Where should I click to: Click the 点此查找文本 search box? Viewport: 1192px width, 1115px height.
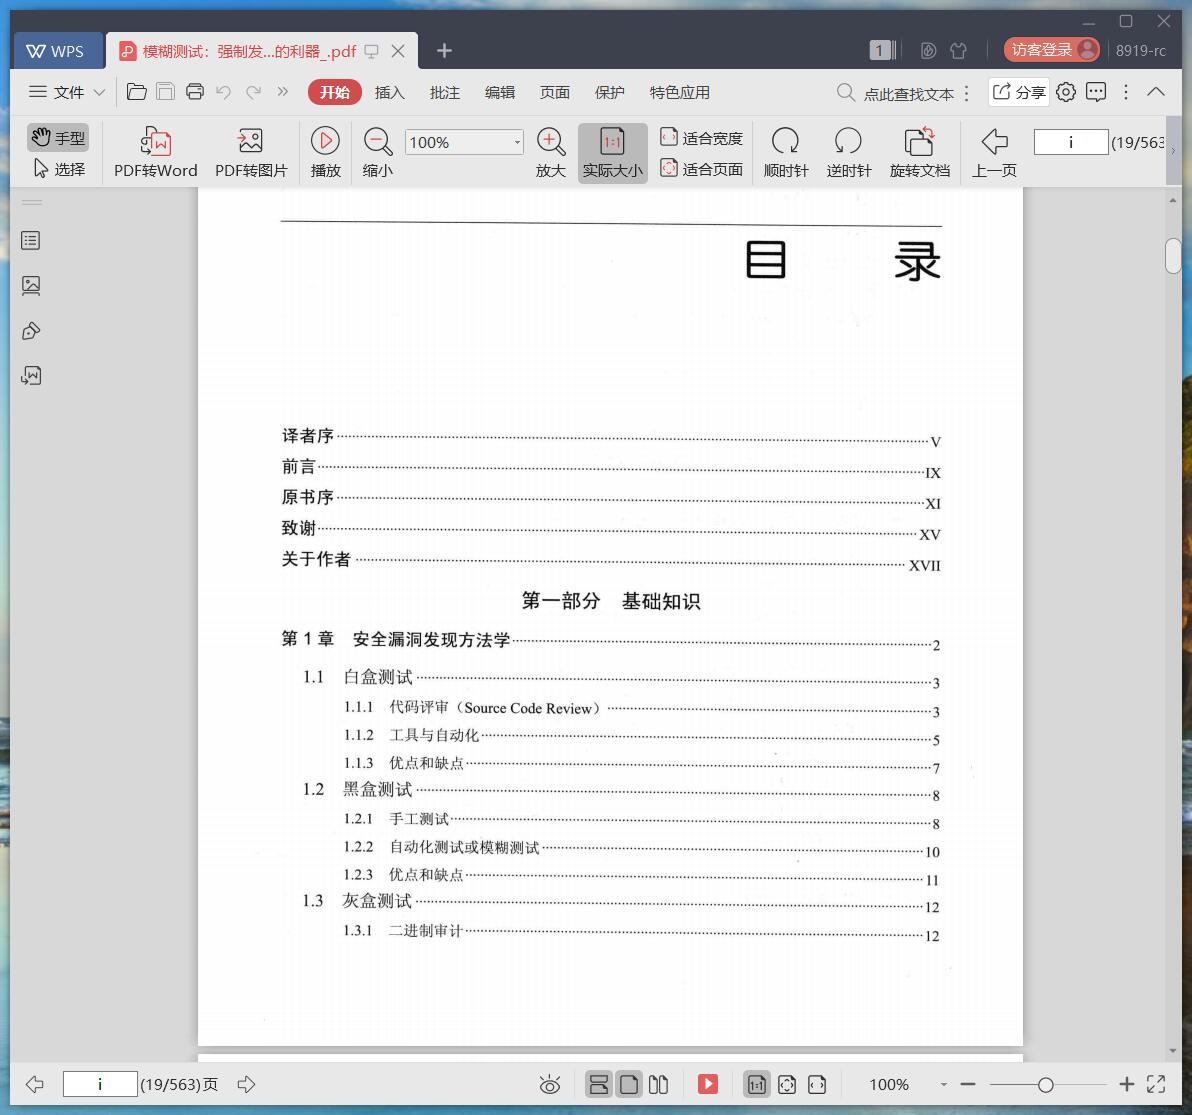click(895, 93)
